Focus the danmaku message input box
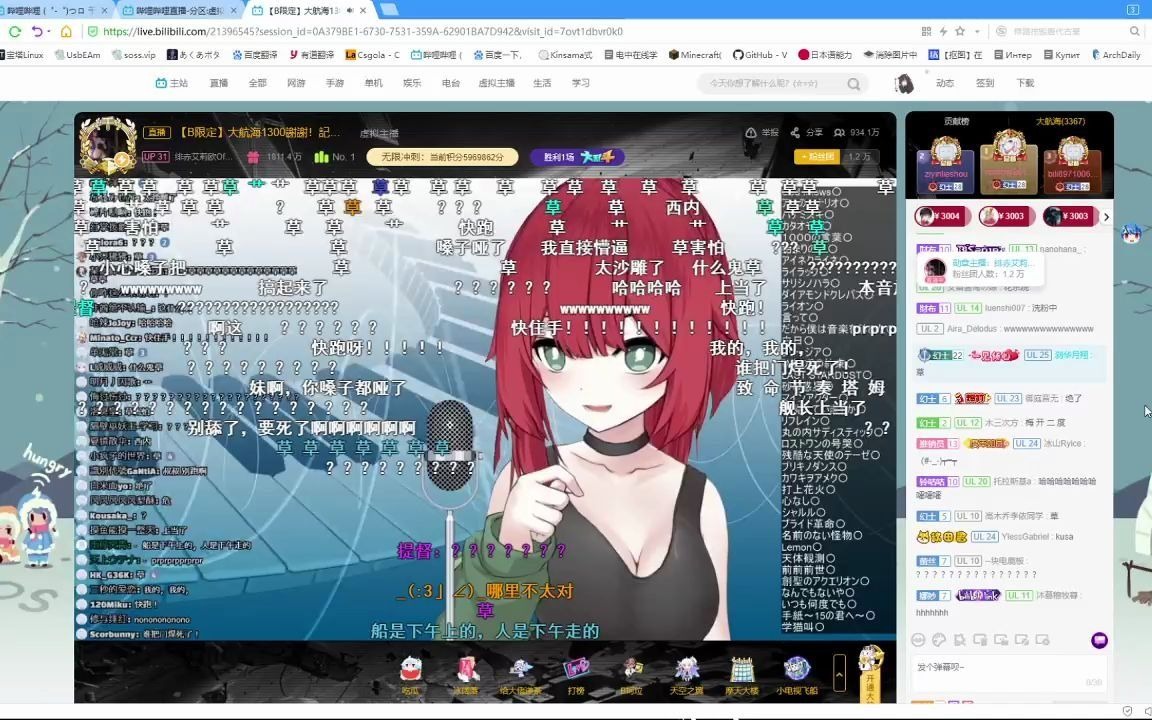The image size is (1152, 720). coord(1009,674)
